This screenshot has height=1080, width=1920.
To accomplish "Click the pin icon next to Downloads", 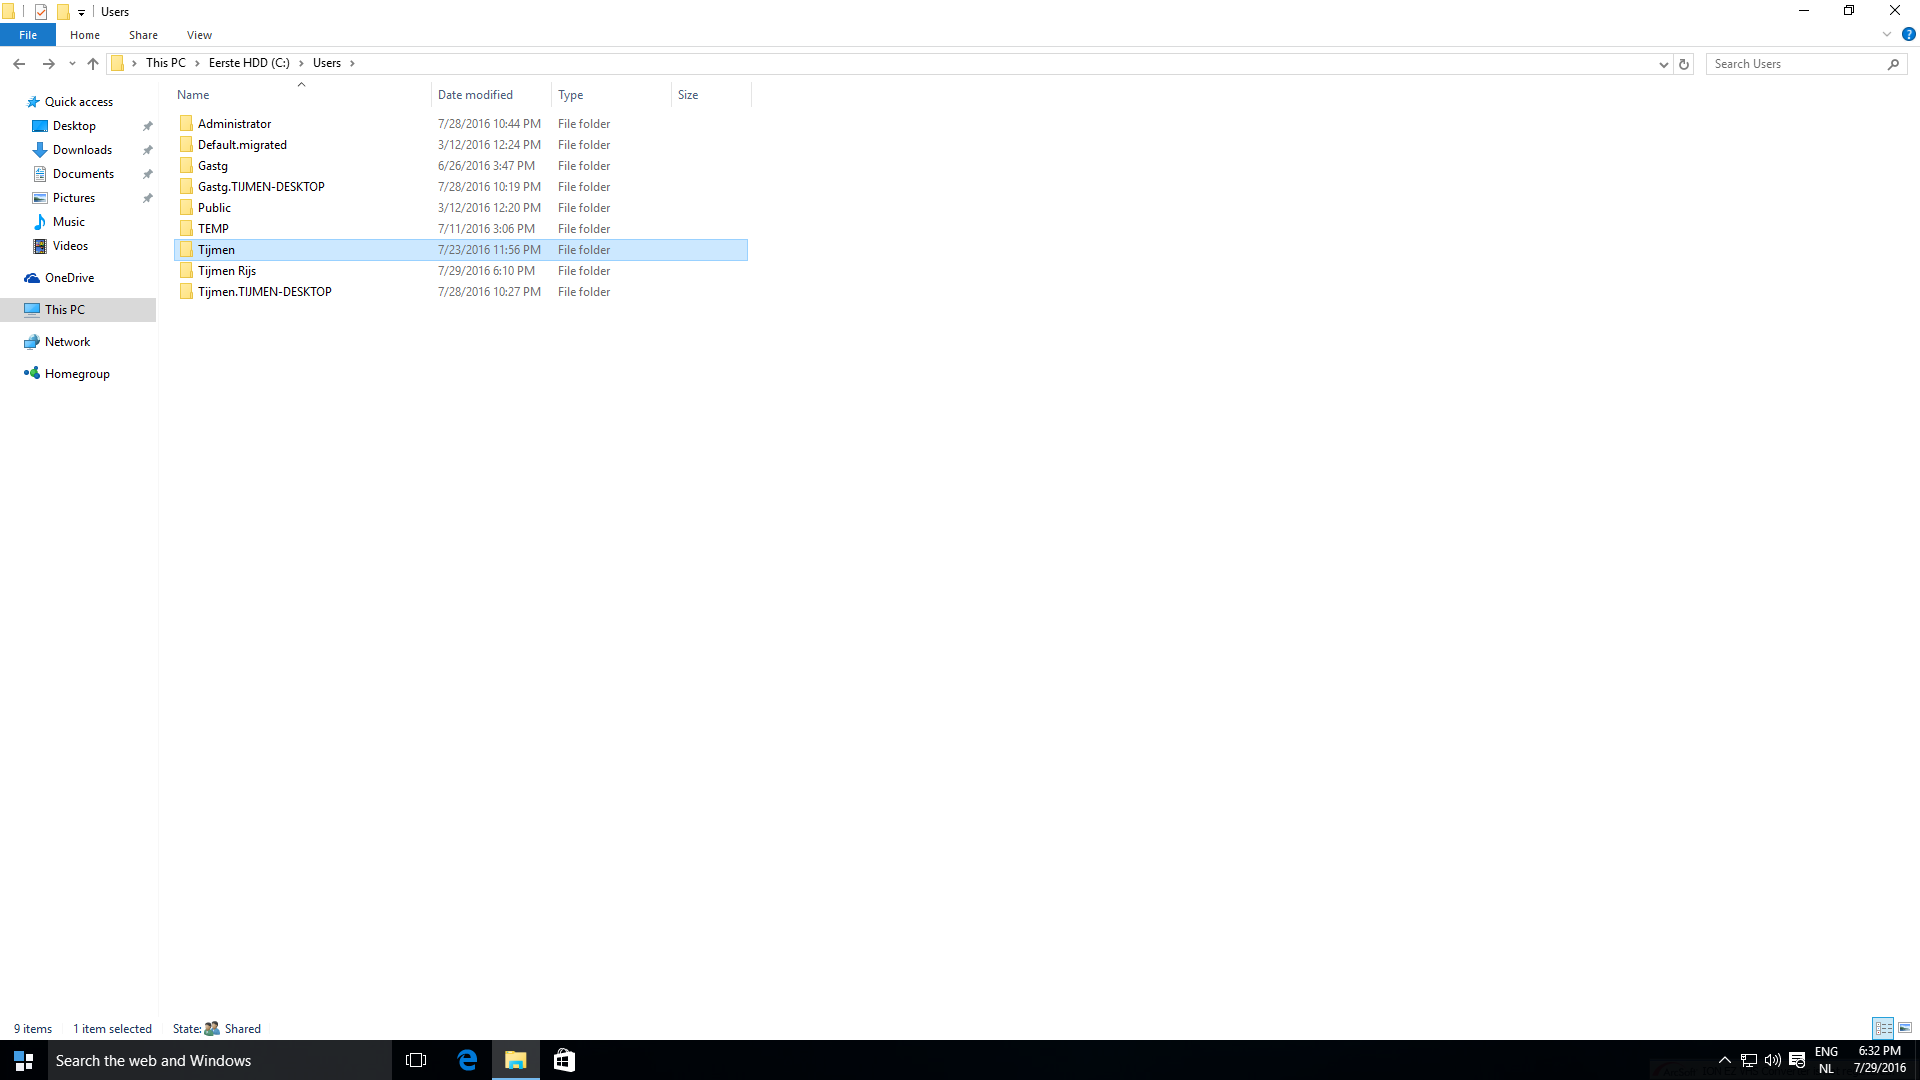I will [x=148, y=150].
